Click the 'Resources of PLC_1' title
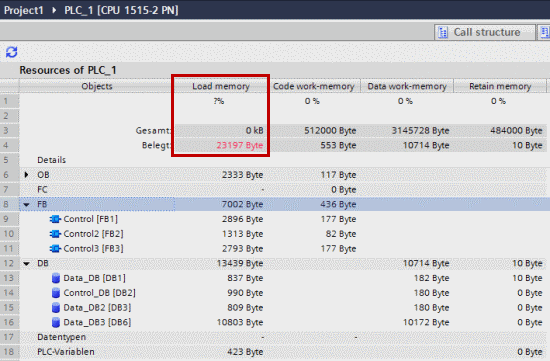550x361 pixels. tap(68, 70)
